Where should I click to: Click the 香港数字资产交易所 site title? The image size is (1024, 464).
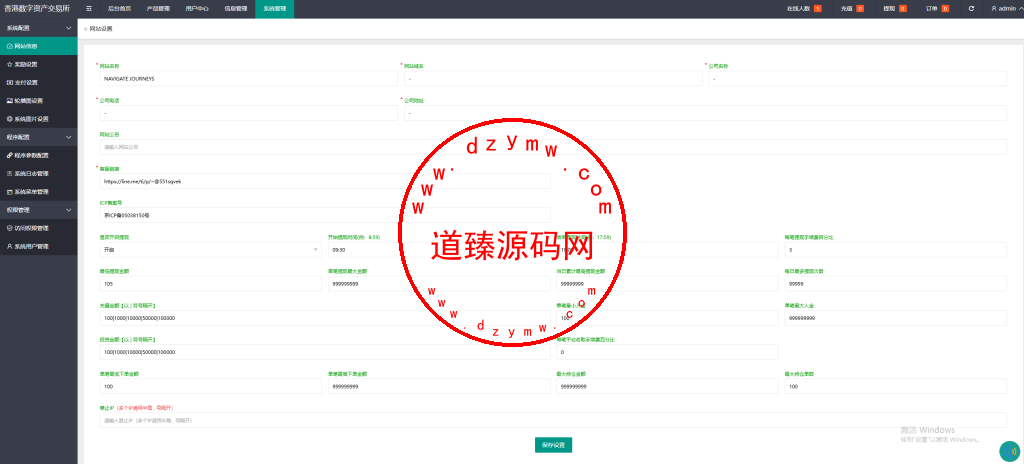point(37,8)
